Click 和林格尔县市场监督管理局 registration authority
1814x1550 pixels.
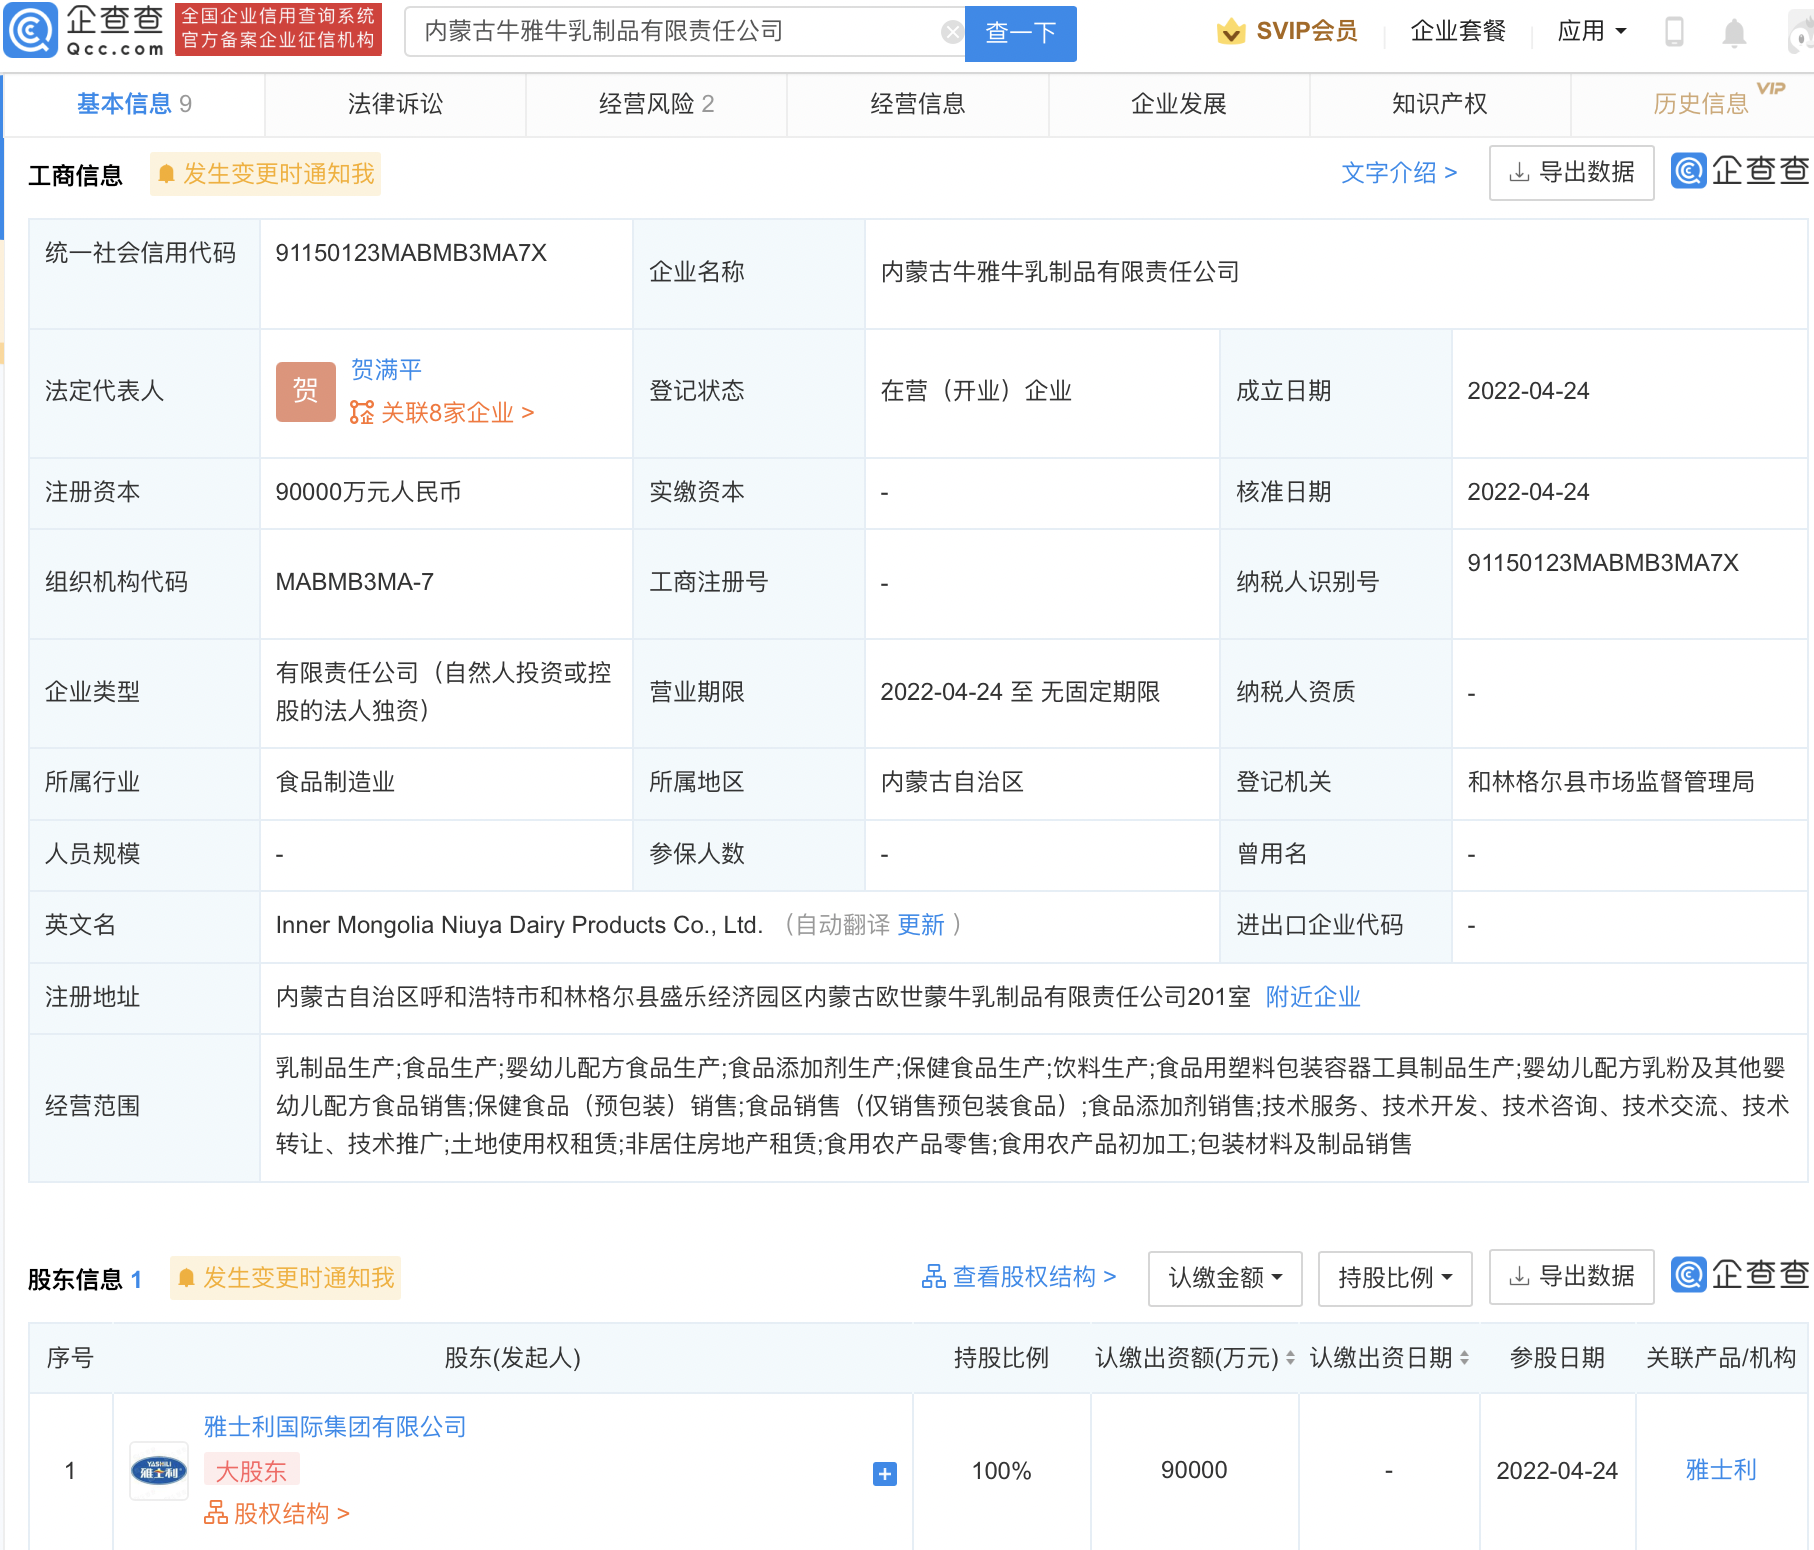coord(1611,782)
